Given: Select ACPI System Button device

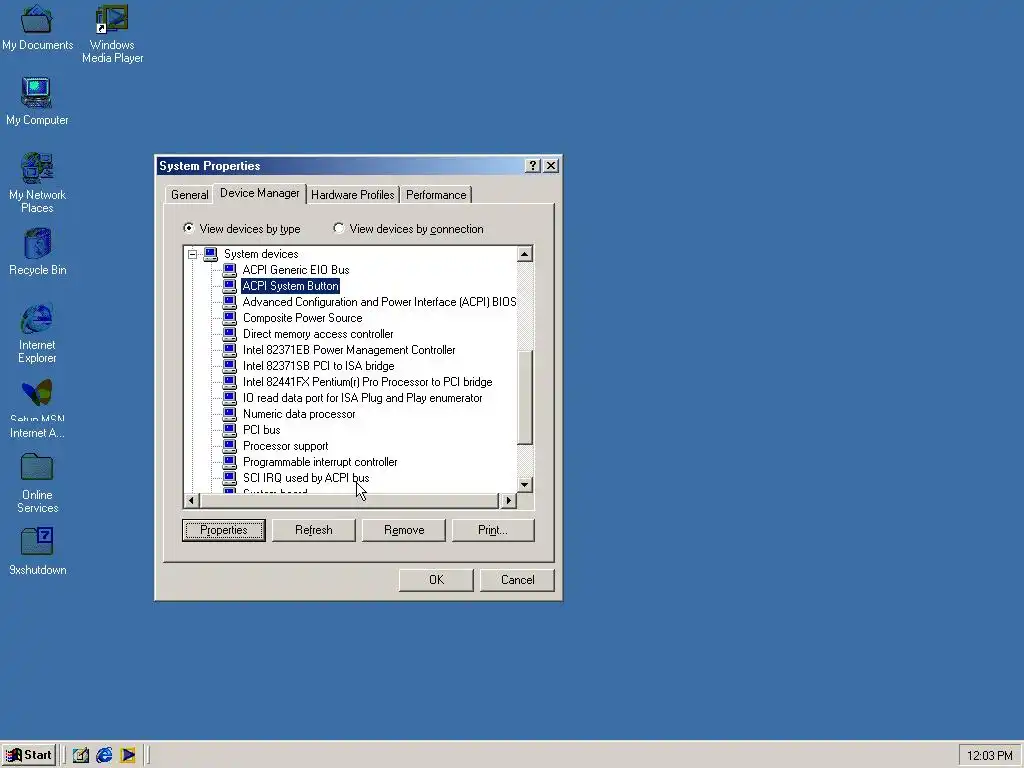Looking at the screenshot, I should point(291,286).
